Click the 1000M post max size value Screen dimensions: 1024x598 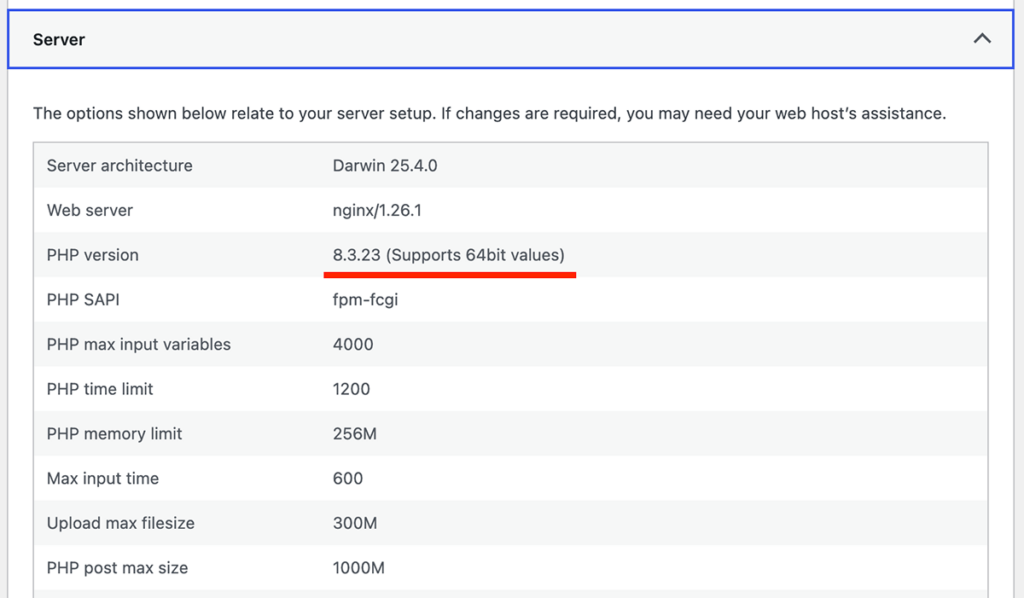(359, 568)
